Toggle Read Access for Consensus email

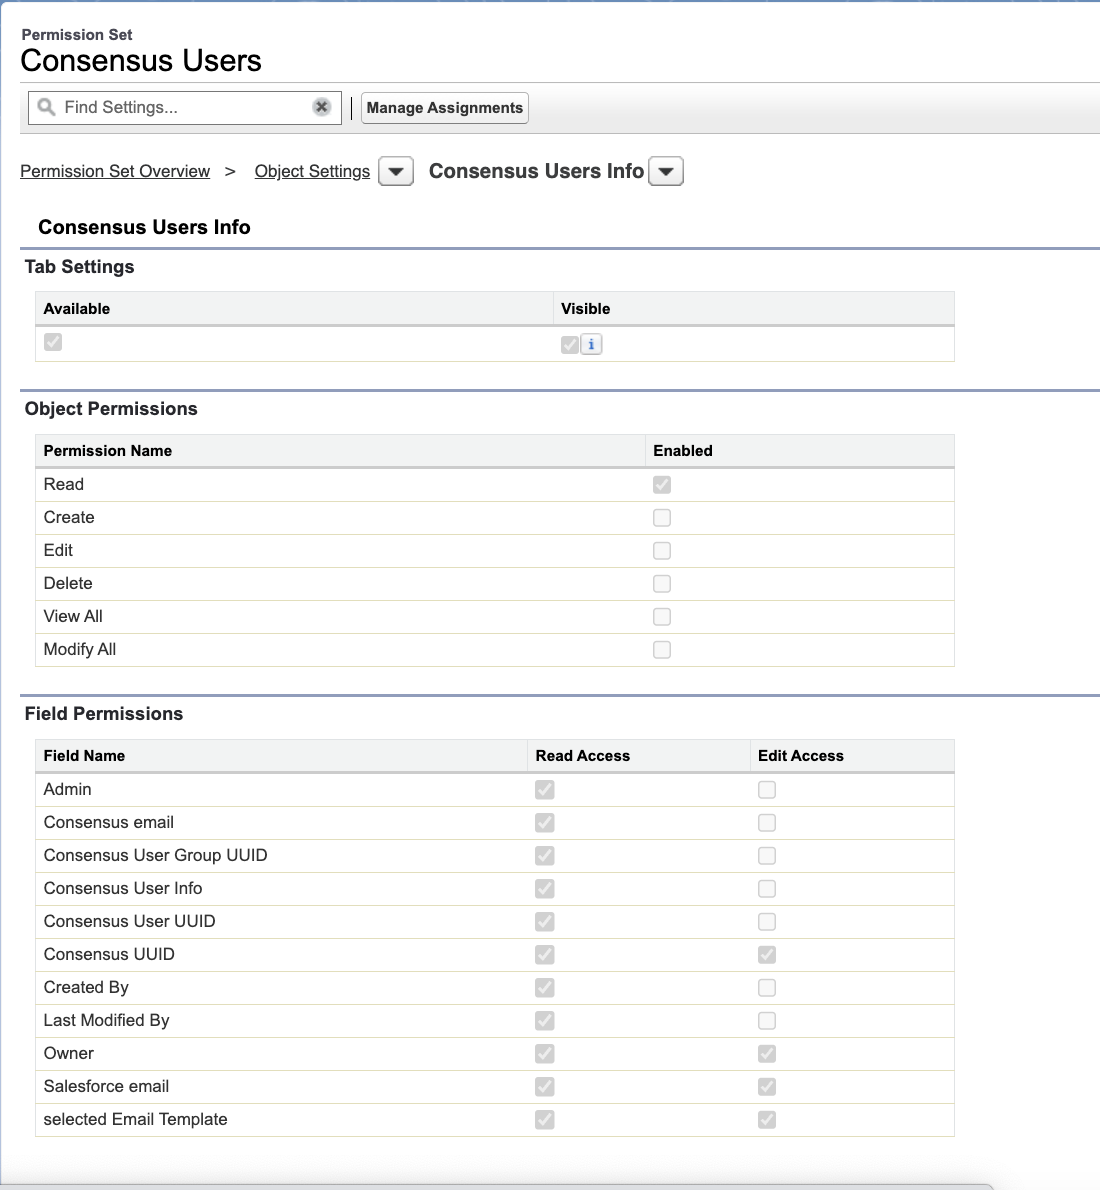coord(545,823)
